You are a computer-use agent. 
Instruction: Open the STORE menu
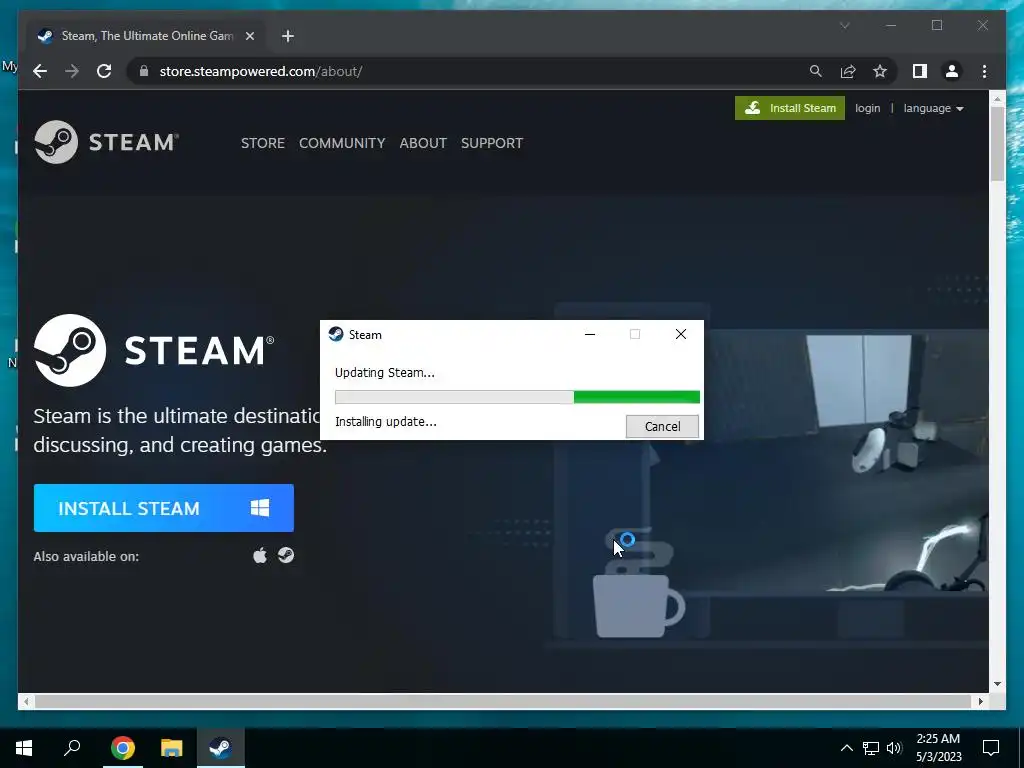coord(263,143)
